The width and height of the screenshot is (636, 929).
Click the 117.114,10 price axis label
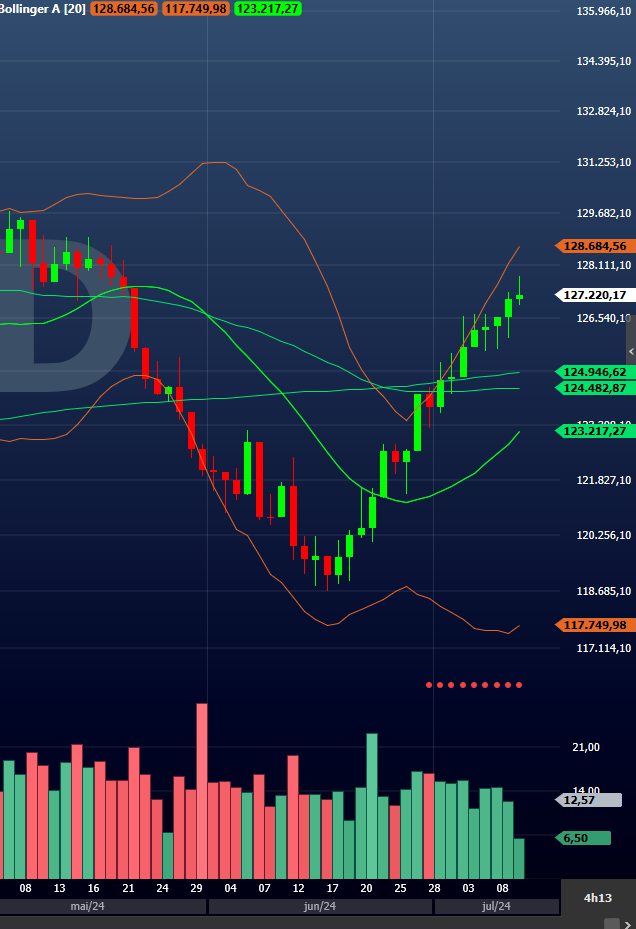(603, 648)
